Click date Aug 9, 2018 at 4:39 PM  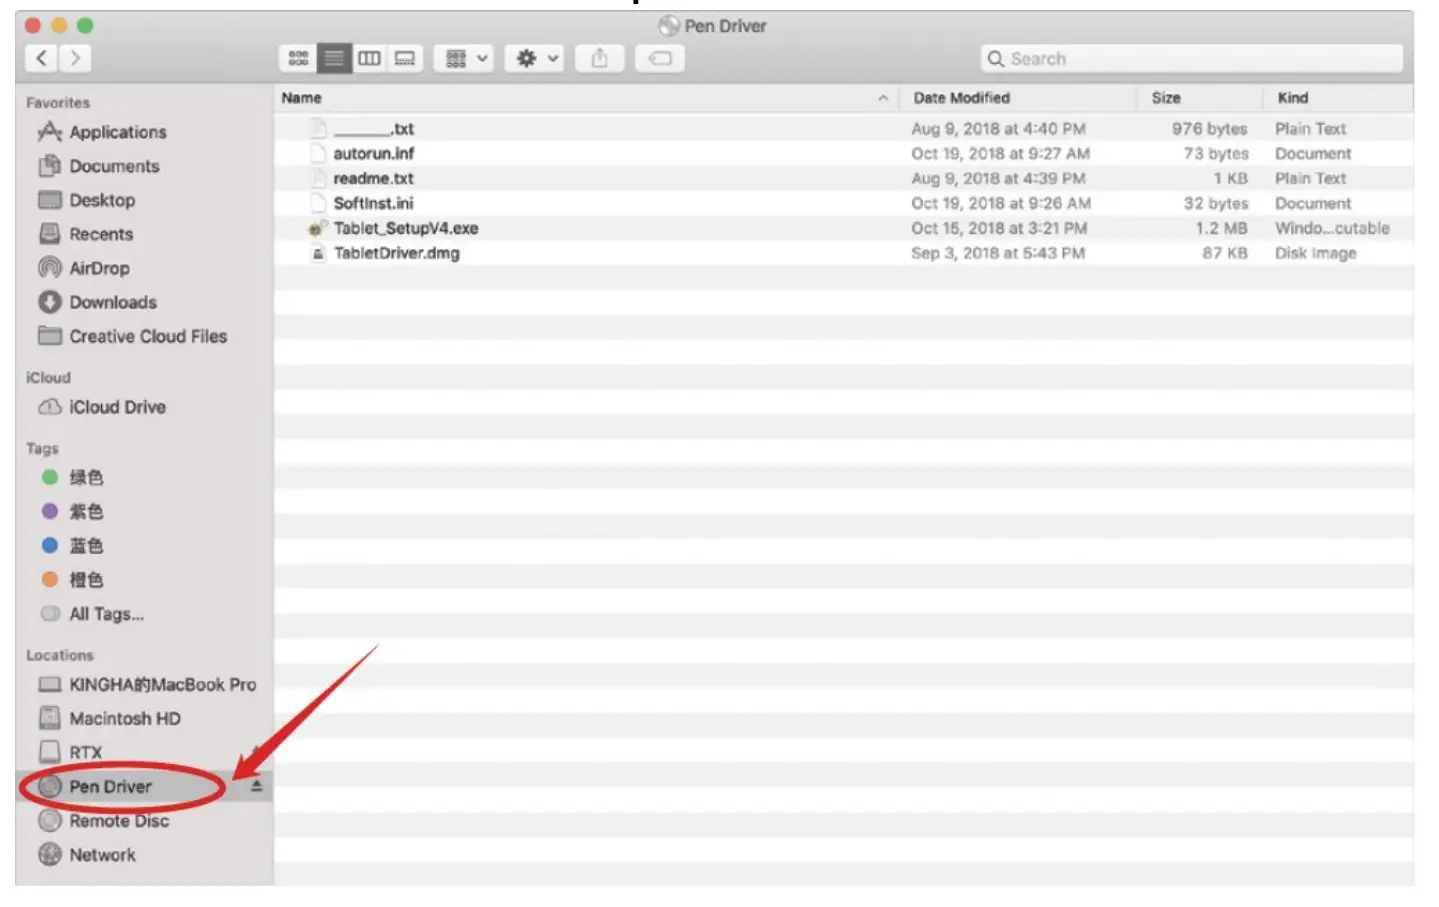998,178
